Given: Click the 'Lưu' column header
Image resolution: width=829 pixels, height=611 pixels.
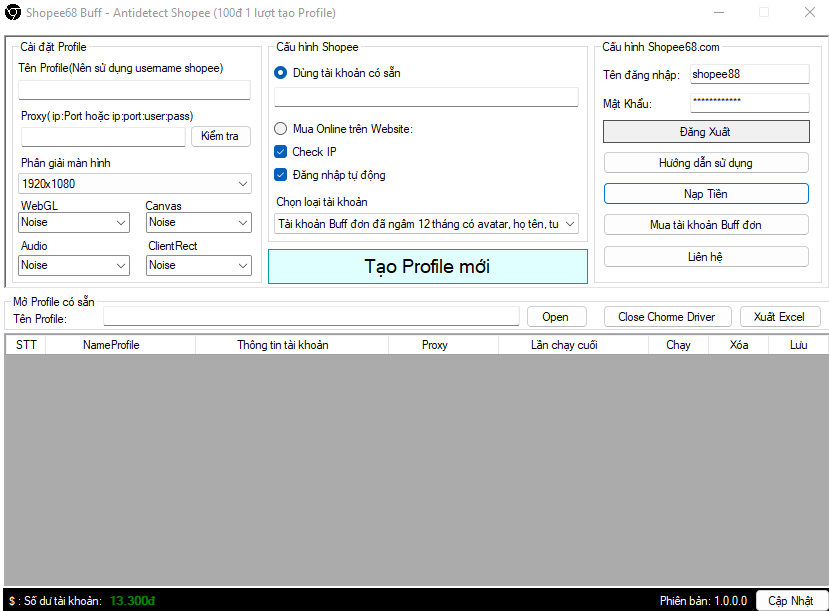Looking at the screenshot, I should point(799,345).
